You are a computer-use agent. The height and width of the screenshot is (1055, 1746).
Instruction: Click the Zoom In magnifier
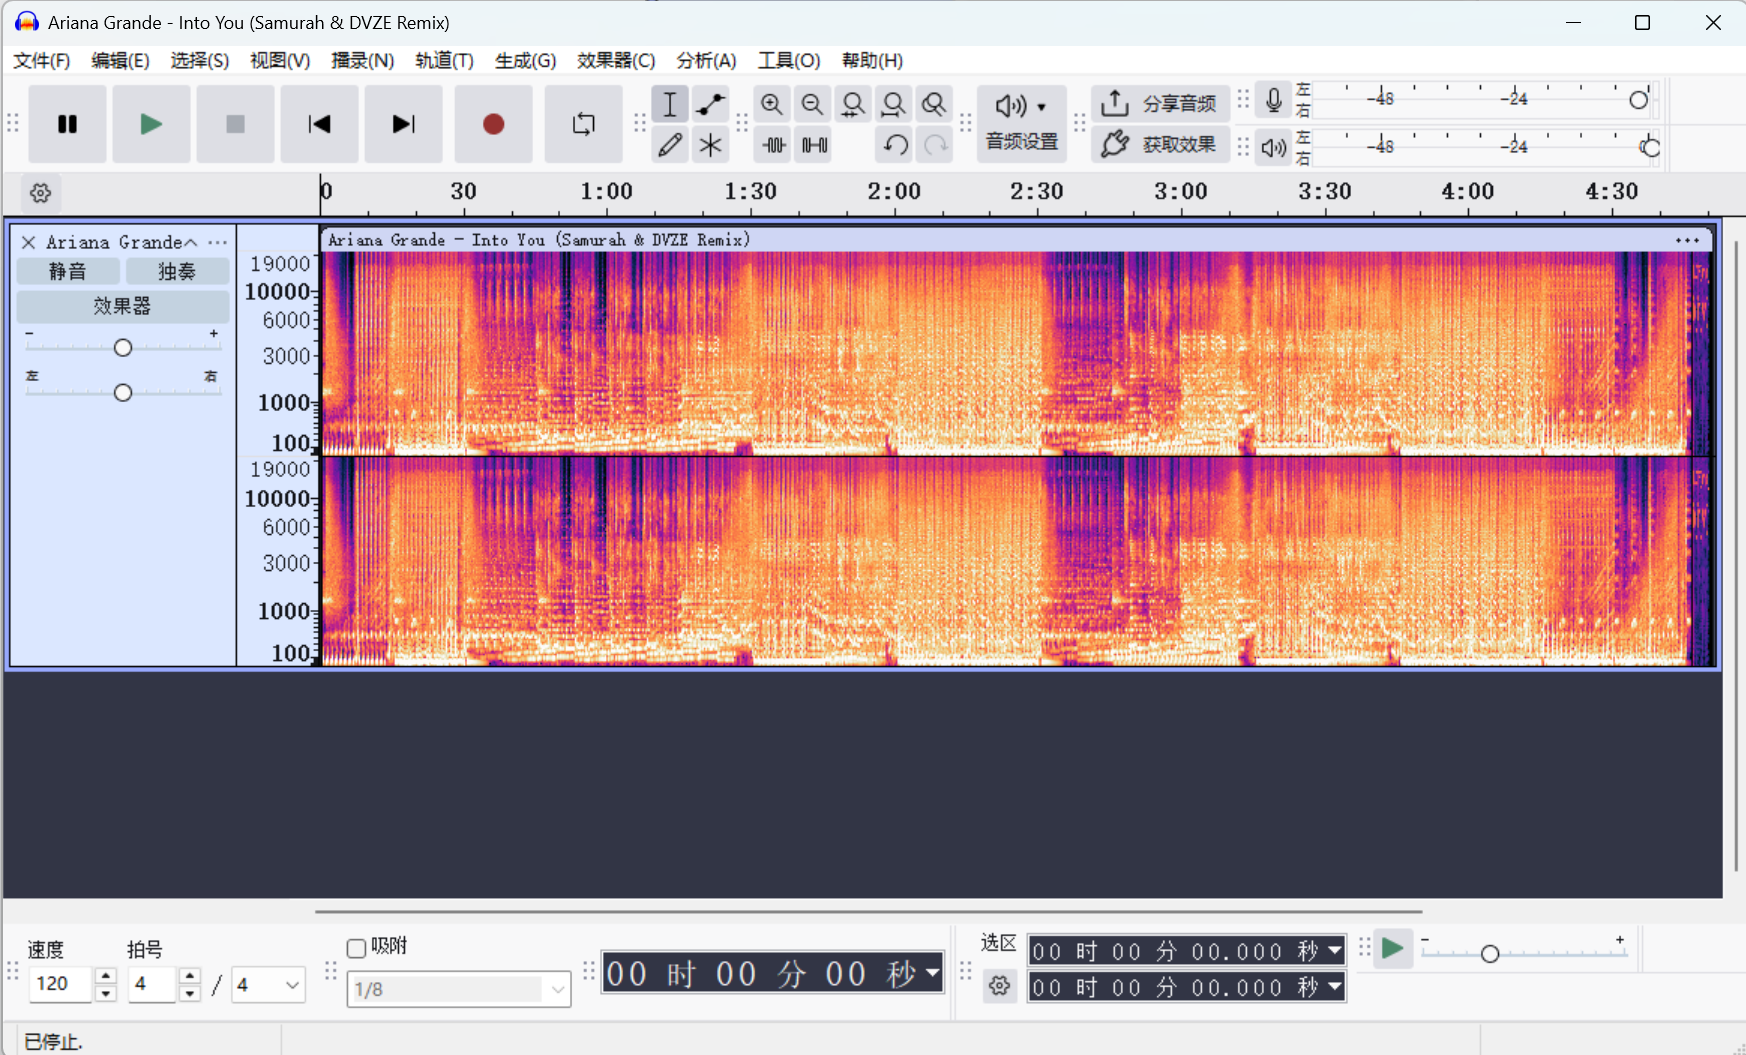click(x=771, y=104)
